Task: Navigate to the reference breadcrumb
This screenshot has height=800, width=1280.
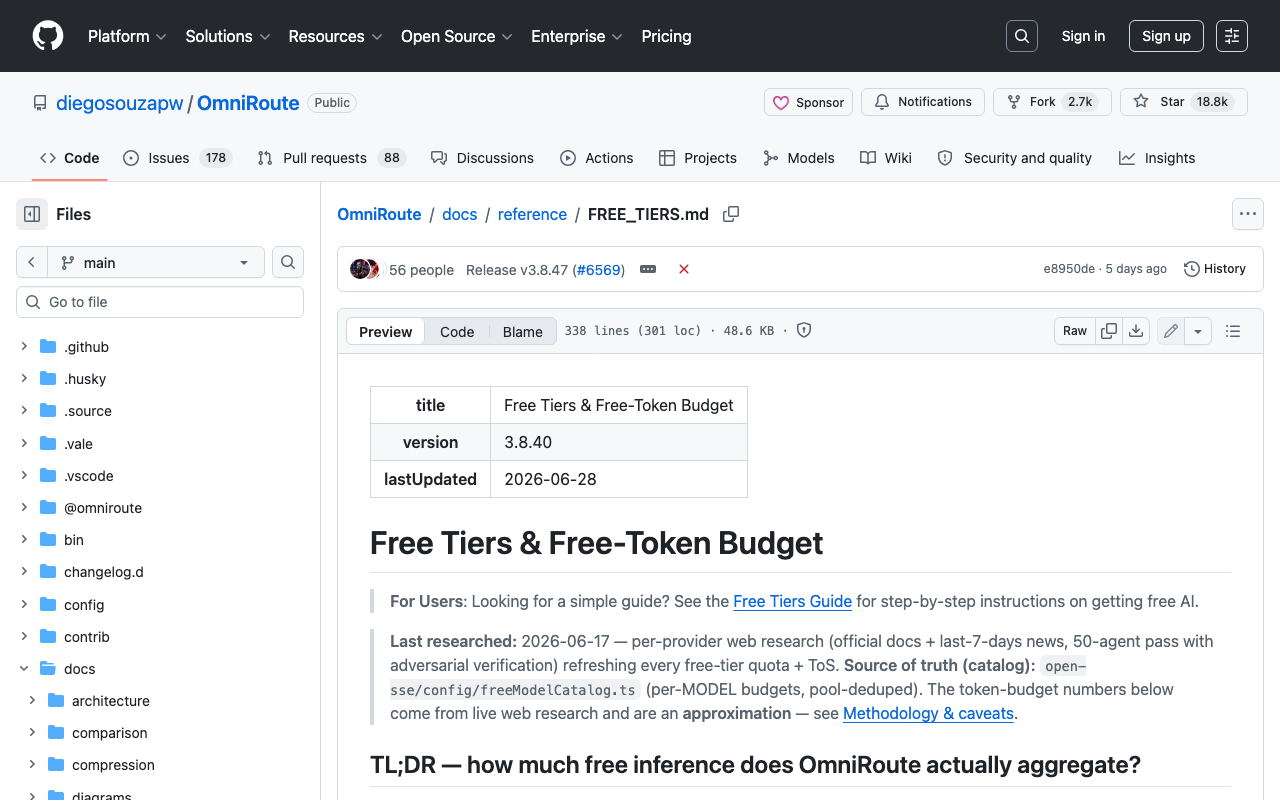Action: [x=532, y=214]
